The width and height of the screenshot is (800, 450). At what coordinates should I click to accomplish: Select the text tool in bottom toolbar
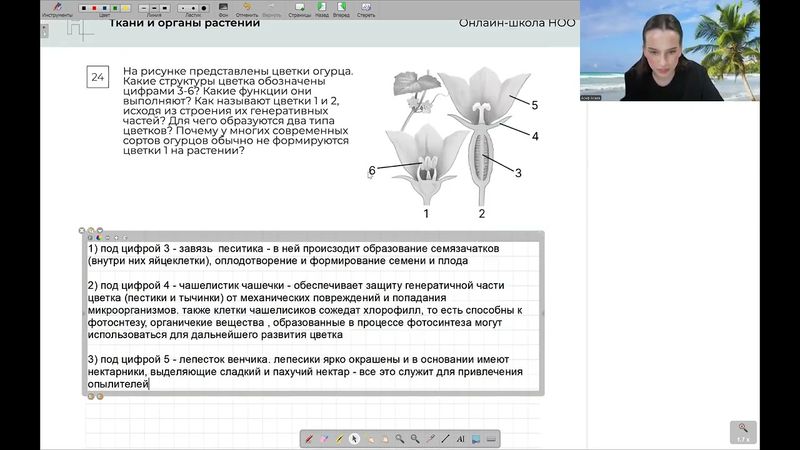coord(460,438)
